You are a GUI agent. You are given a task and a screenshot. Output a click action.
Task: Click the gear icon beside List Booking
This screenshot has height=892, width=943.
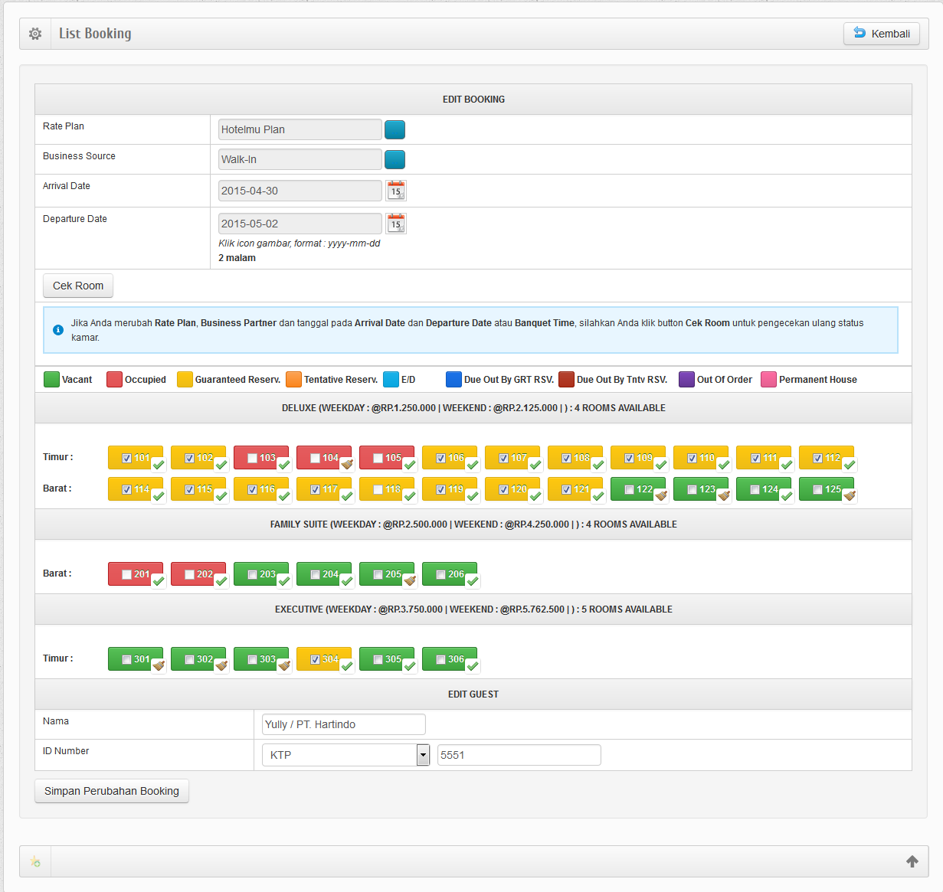click(x=36, y=34)
